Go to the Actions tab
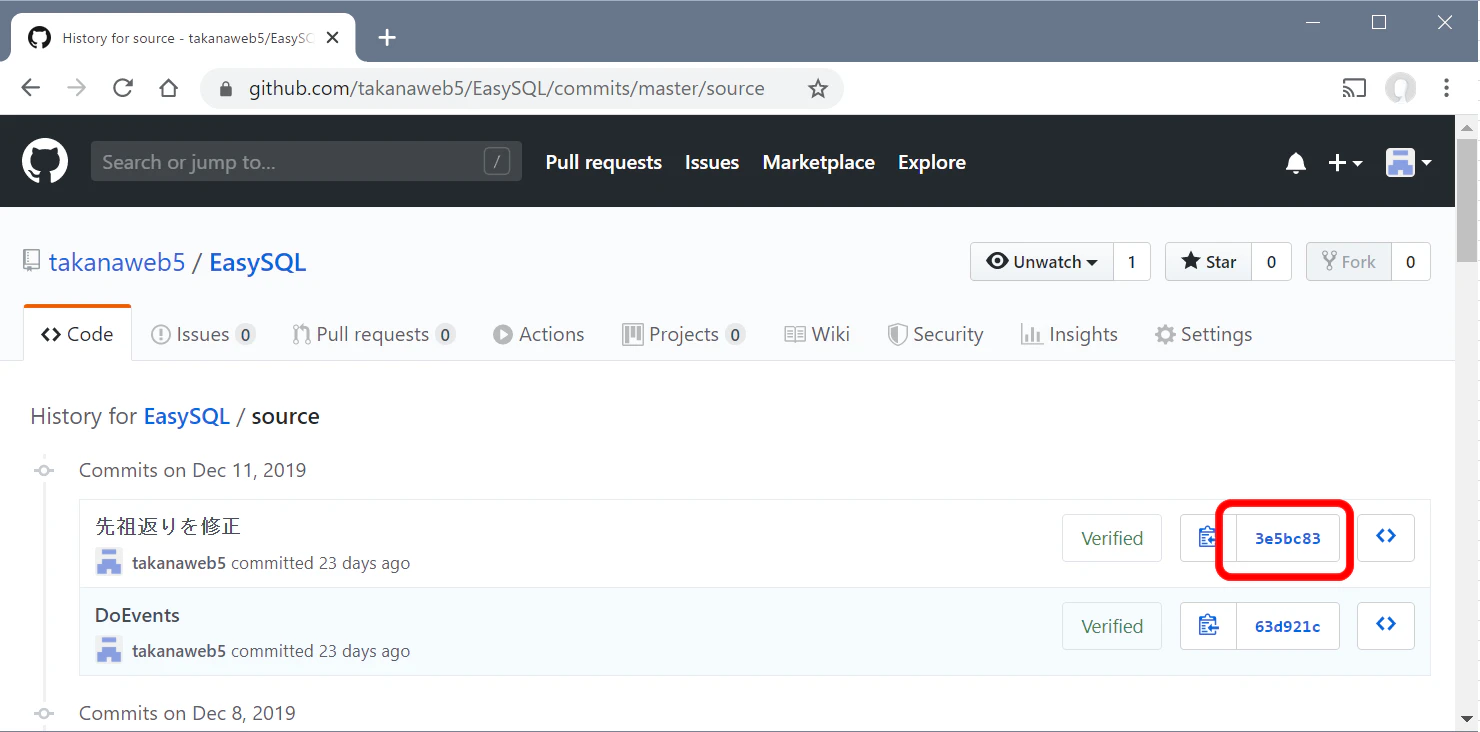Image resolution: width=1480 pixels, height=732 pixels. click(x=538, y=334)
